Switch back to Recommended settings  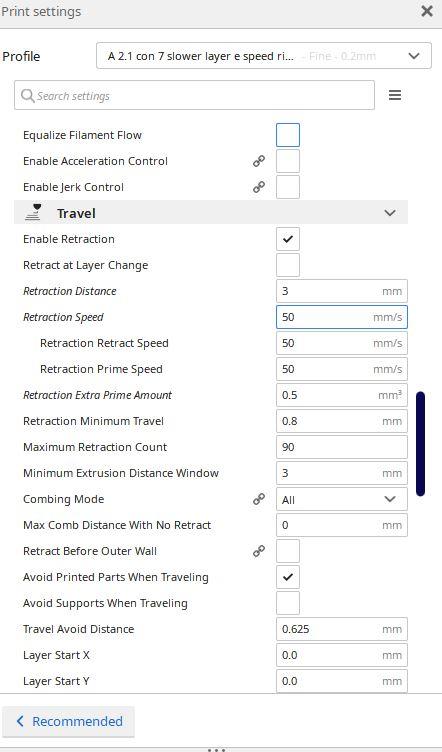69,721
